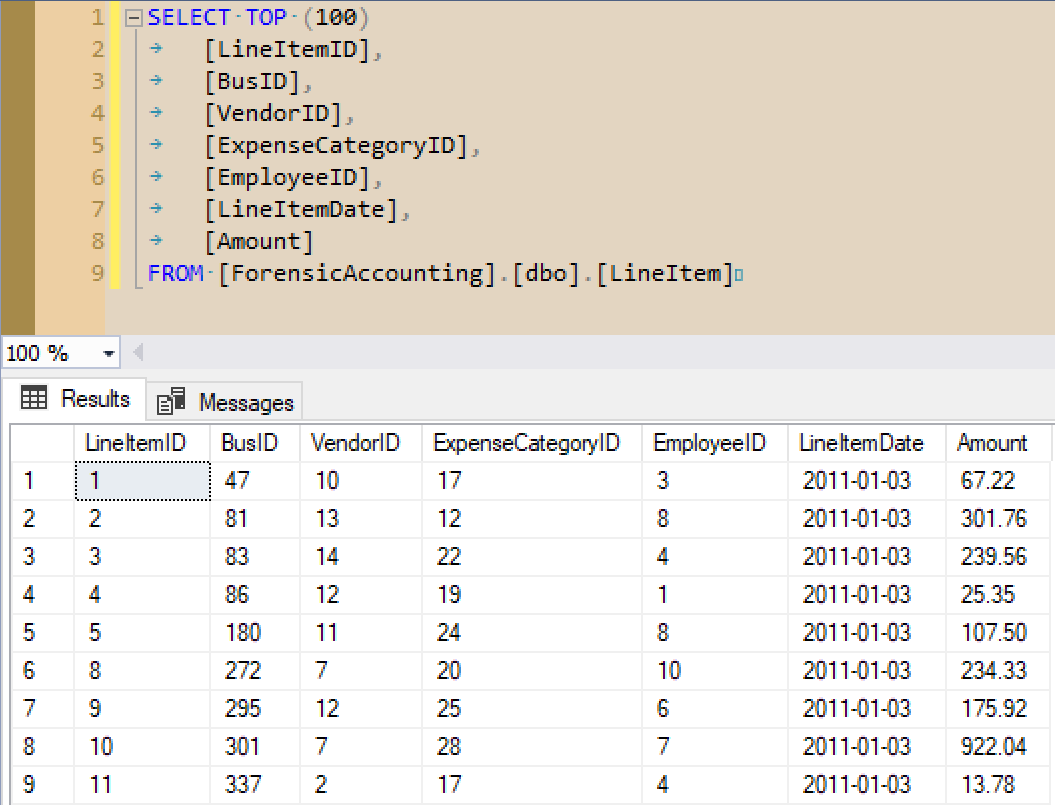The width and height of the screenshot is (1055, 805).
Task: Select entire row 5 via row header
Action: click(40, 633)
